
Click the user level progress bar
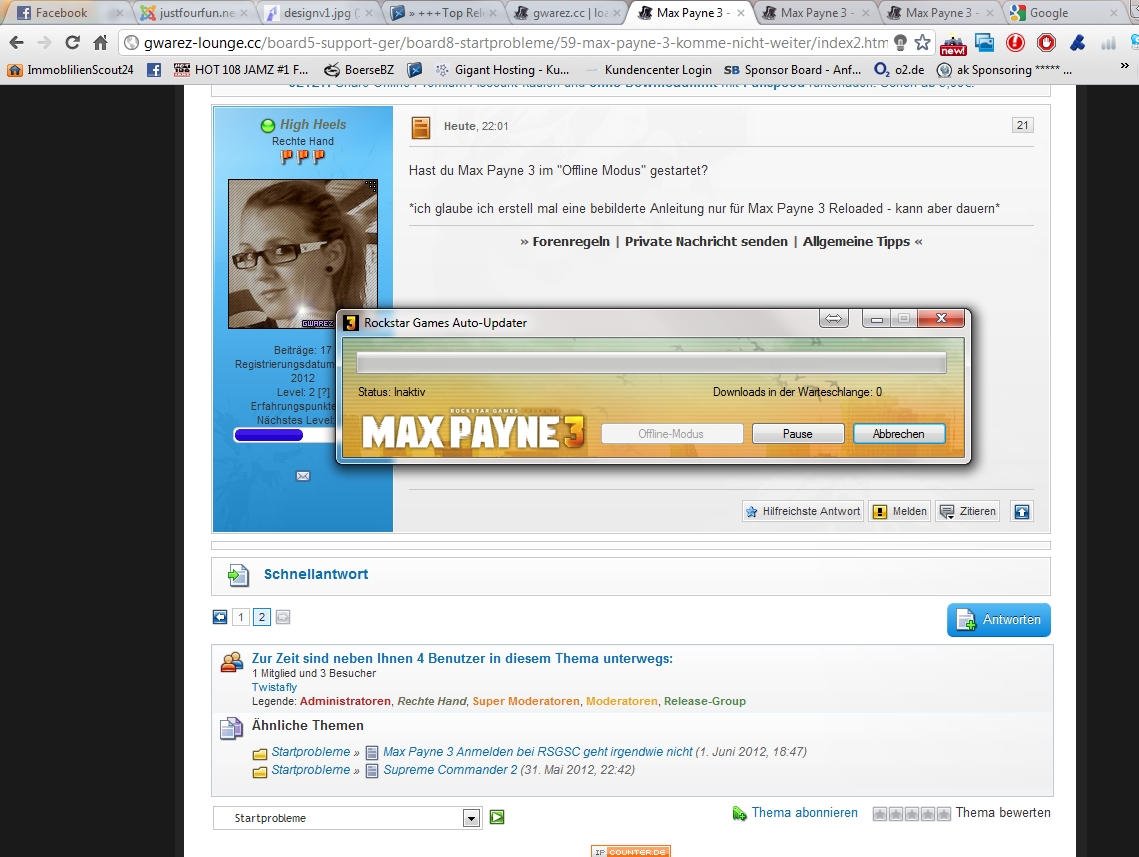point(284,435)
